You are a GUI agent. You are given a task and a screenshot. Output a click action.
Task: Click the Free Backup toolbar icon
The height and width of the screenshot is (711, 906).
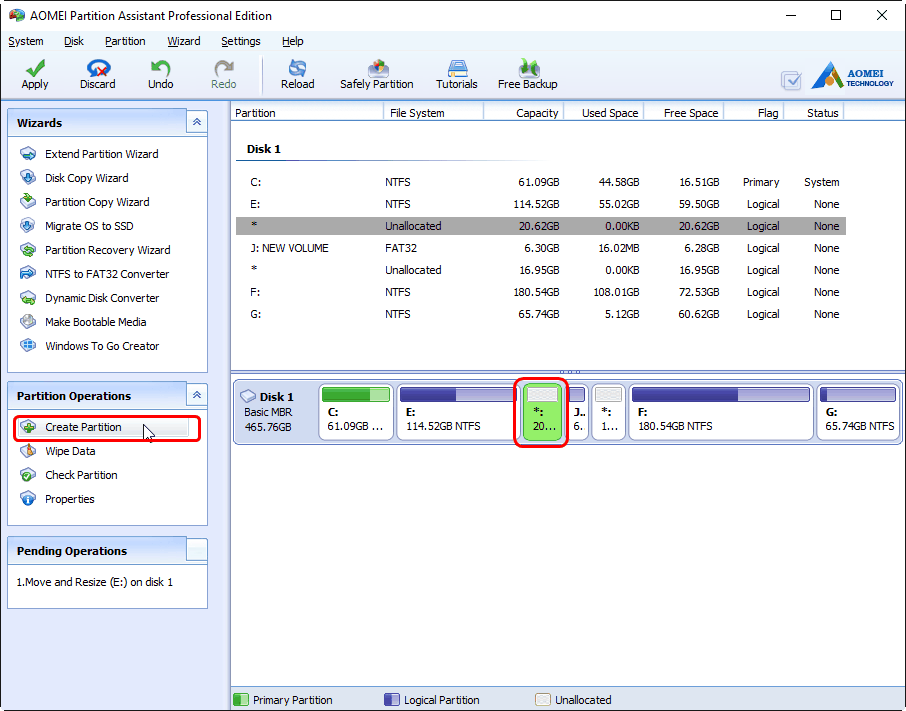(528, 68)
